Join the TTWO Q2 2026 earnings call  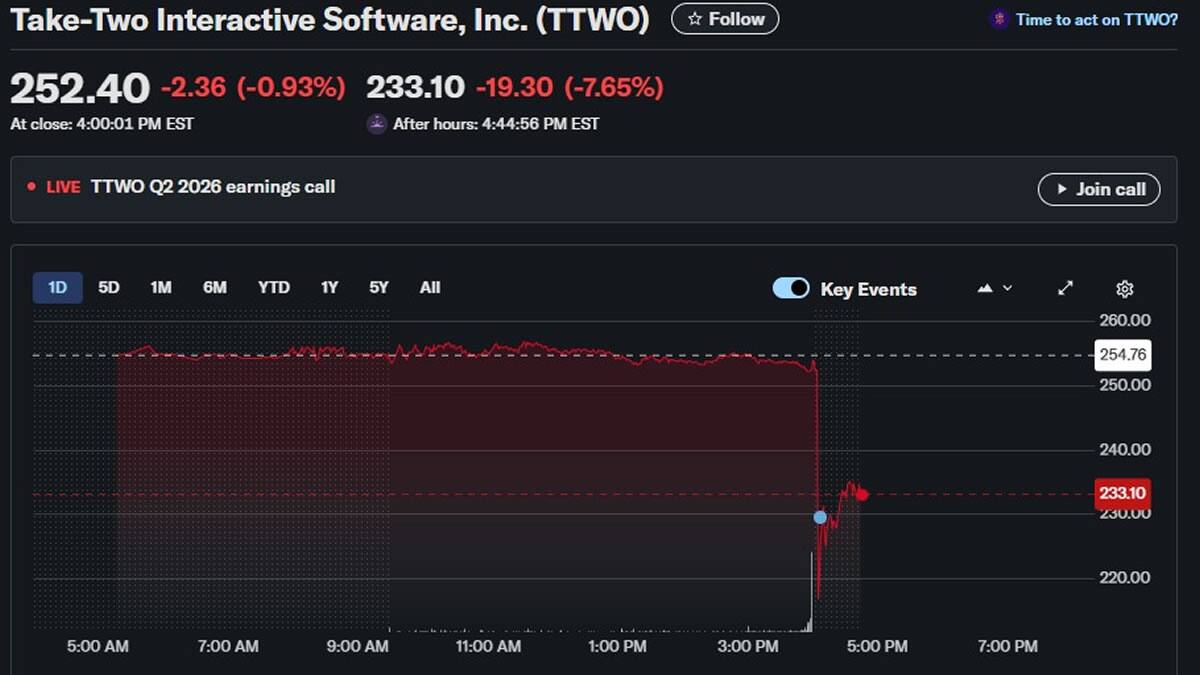pyautogui.click(x=1099, y=189)
